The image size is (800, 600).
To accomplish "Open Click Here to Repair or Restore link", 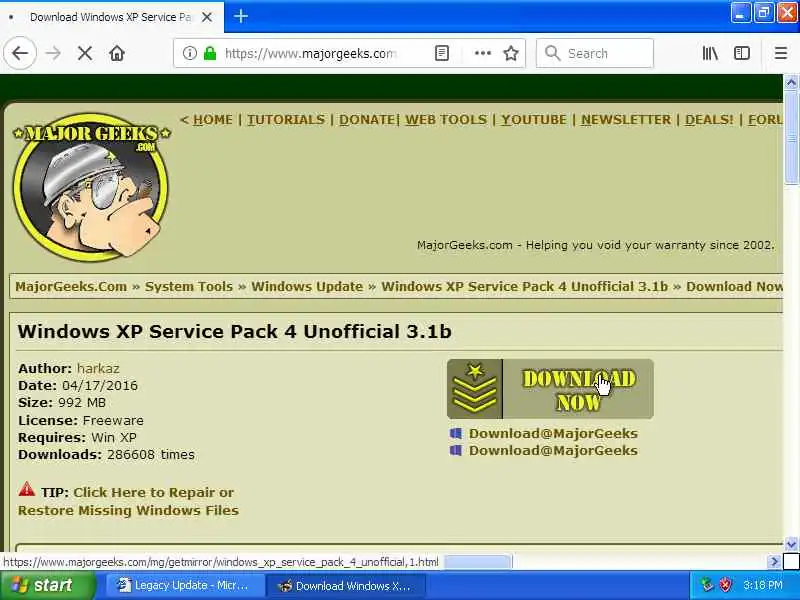I will (128, 502).
